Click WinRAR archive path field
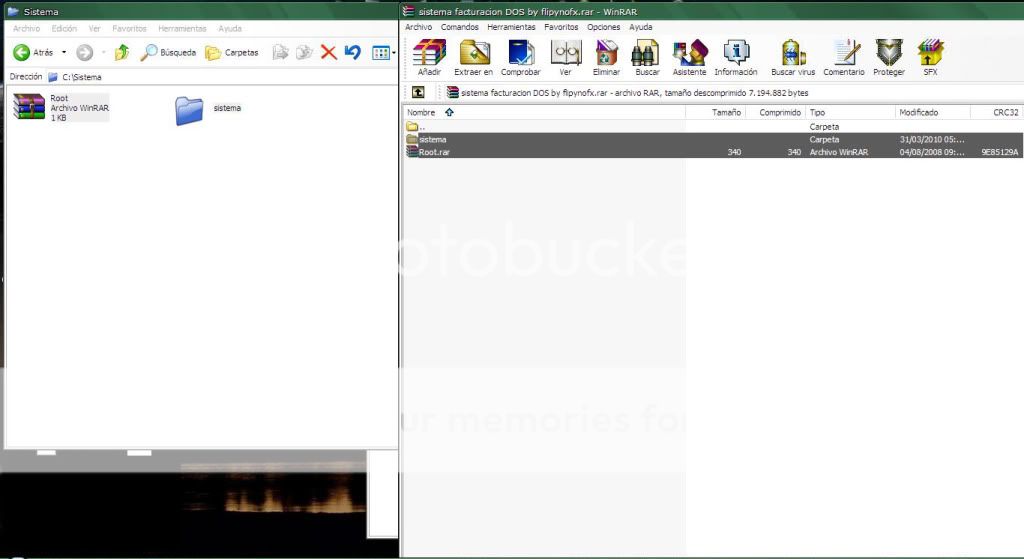 click(x=733, y=93)
